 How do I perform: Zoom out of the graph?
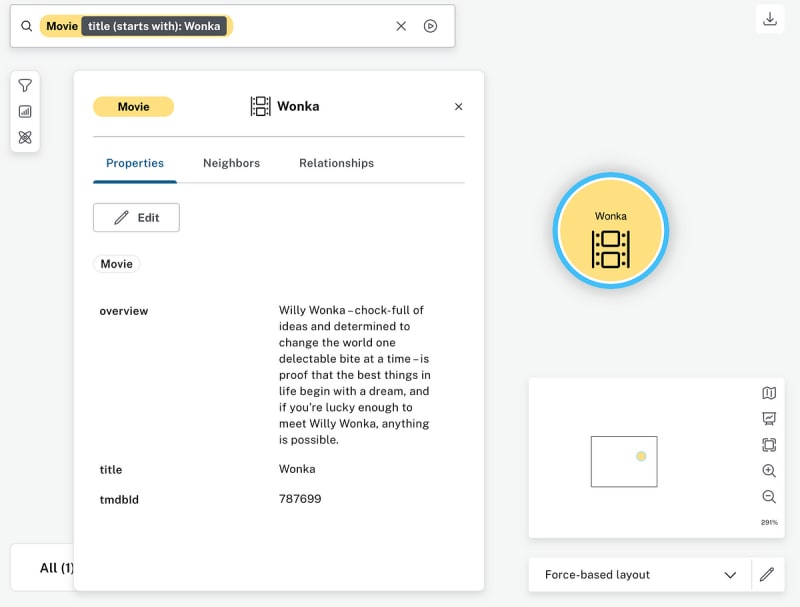coord(768,497)
